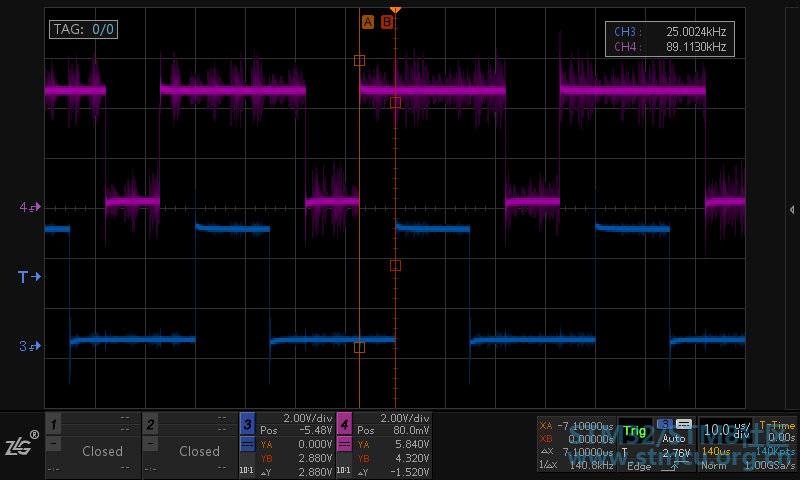This screenshot has height=480, width=800.
Task: Click CH4 89.1130kHz frequency readout
Action: click(670, 47)
